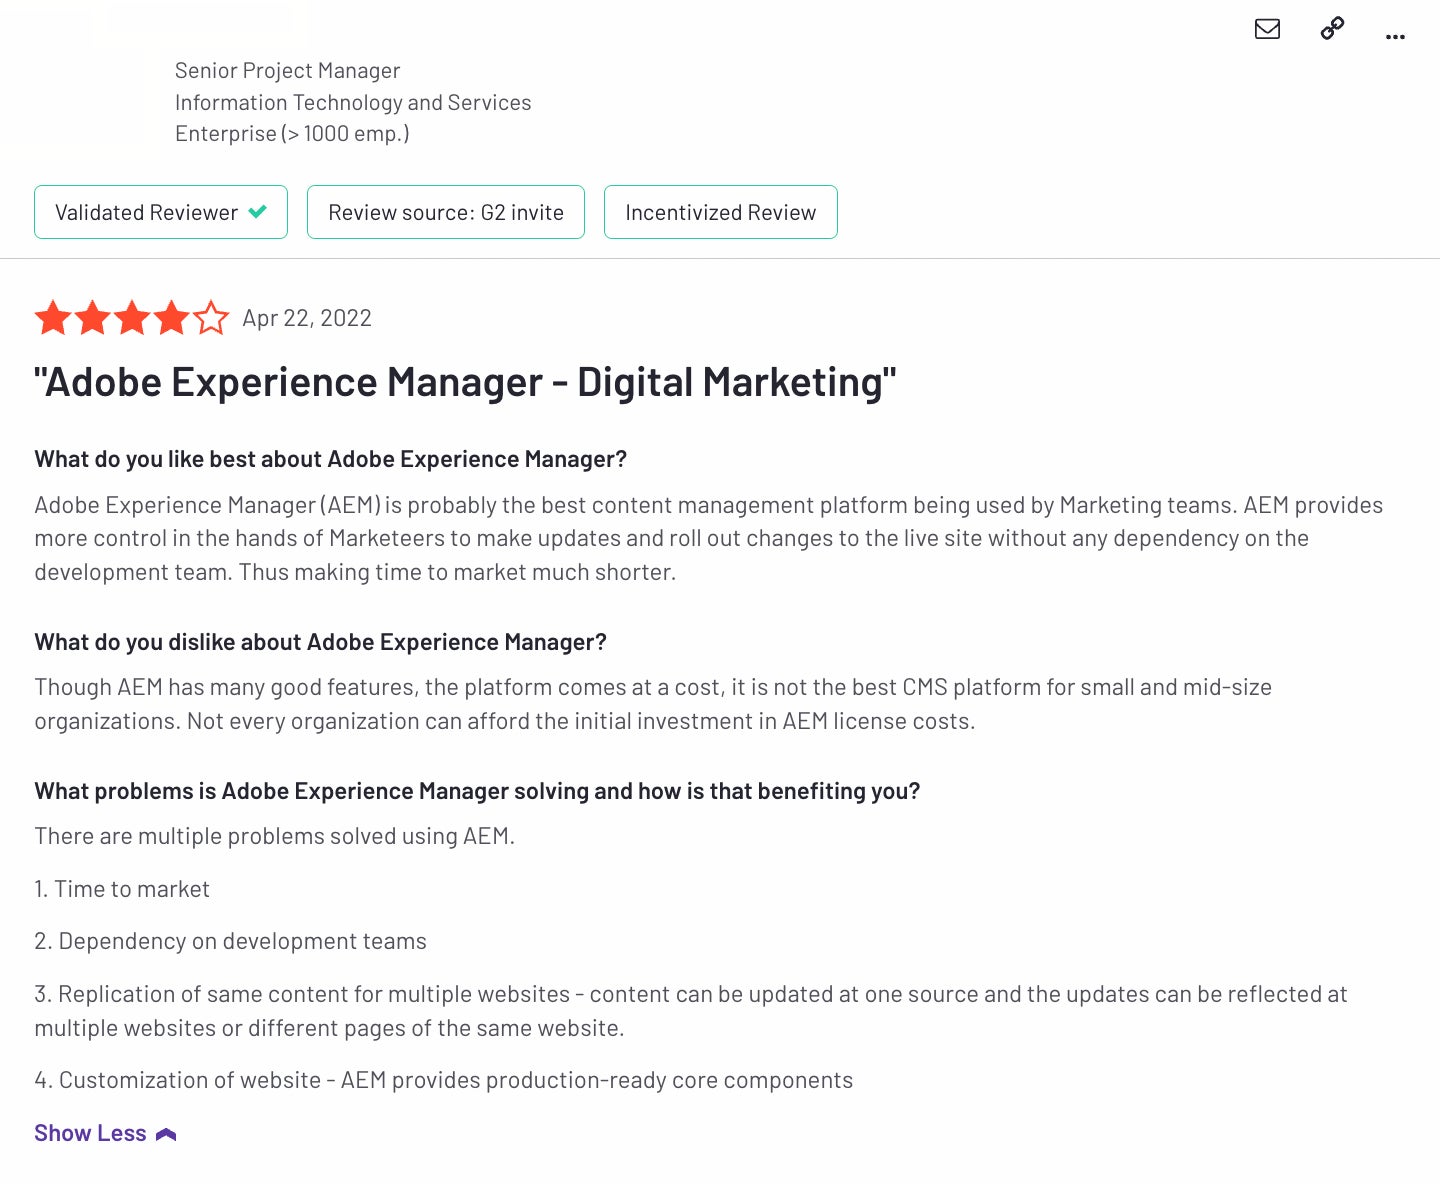The image size is (1440, 1184).
Task: Click 'What problems is Adobe Experience Manager solving' heading
Action: [477, 791]
